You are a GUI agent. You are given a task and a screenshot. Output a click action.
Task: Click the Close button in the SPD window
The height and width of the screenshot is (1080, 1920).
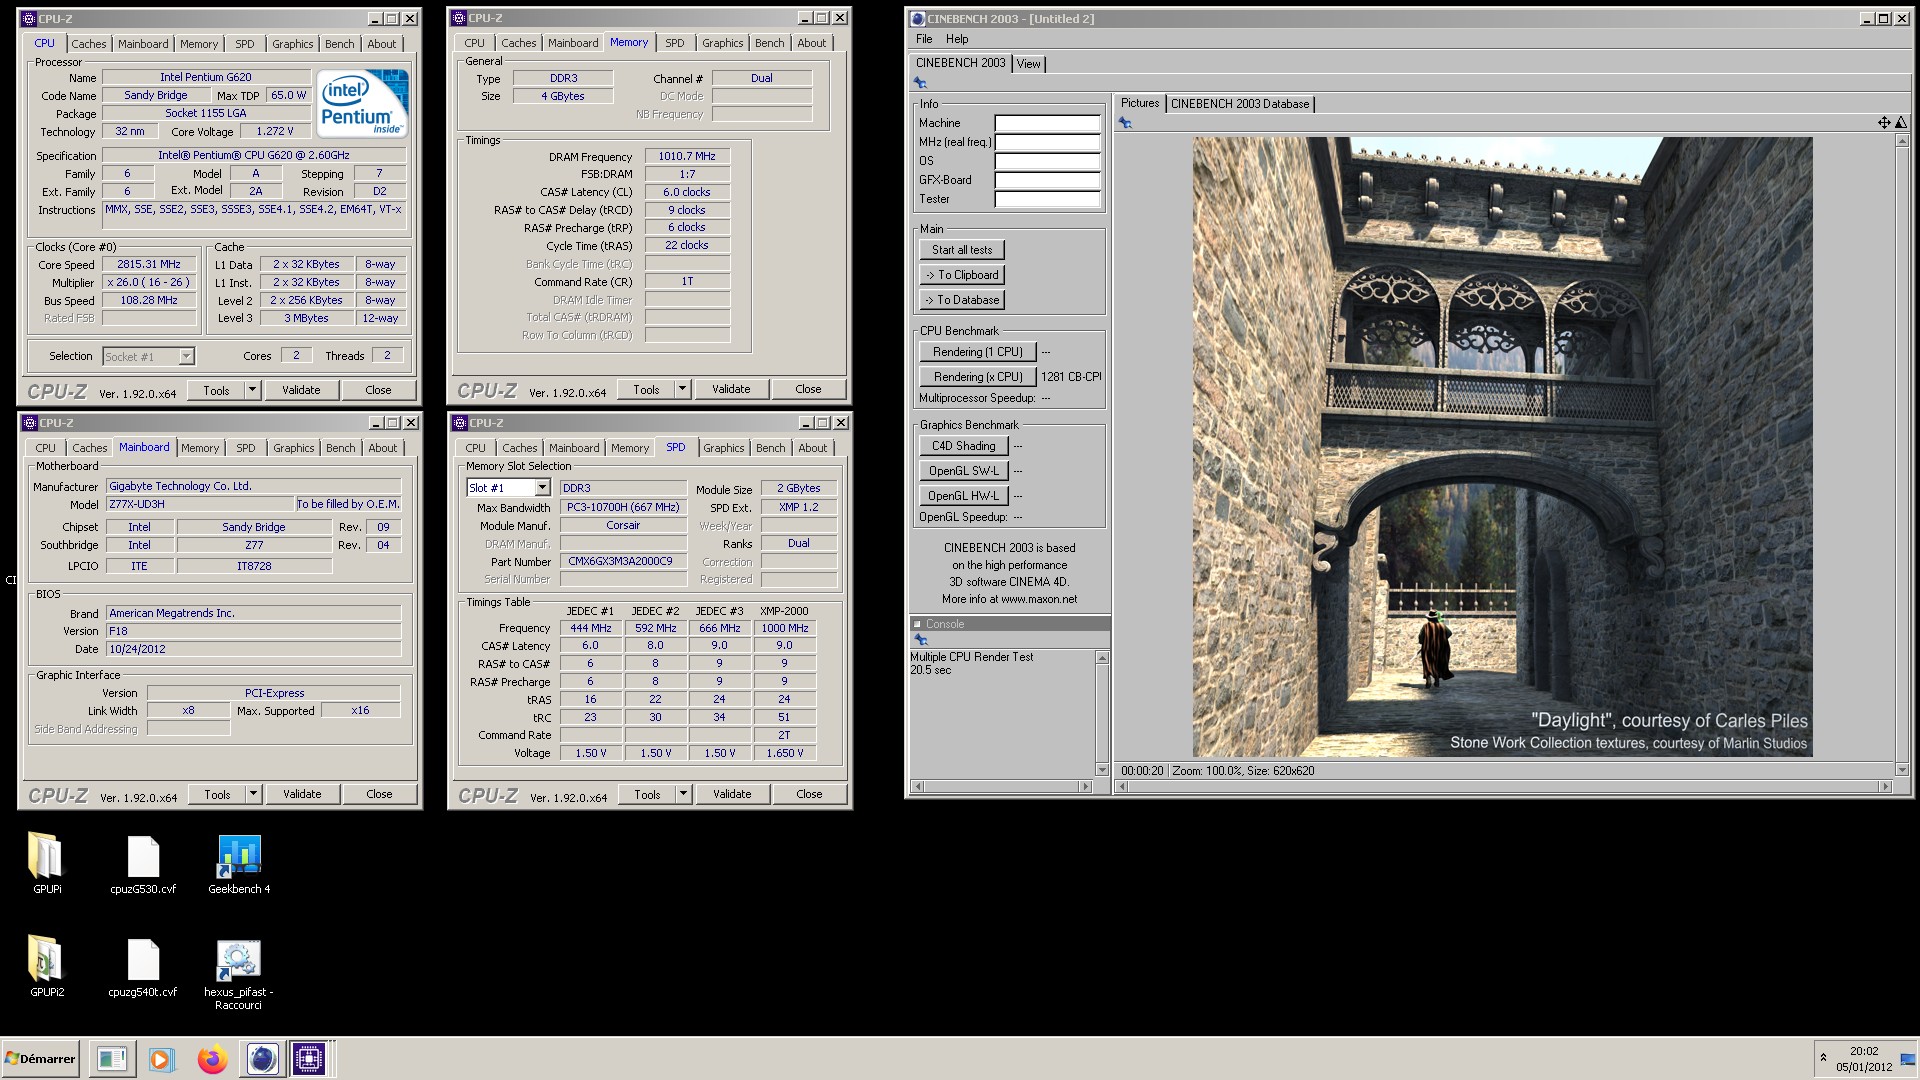tap(809, 794)
